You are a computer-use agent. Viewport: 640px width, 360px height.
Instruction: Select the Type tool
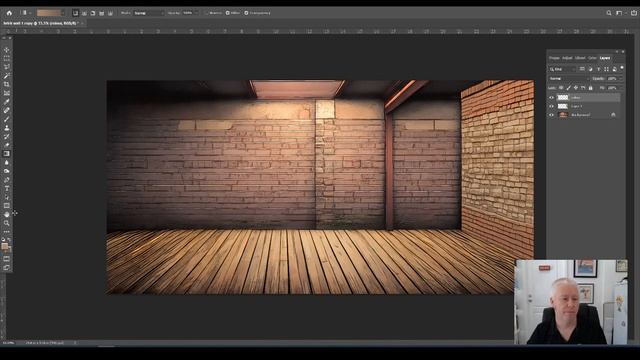7,188
